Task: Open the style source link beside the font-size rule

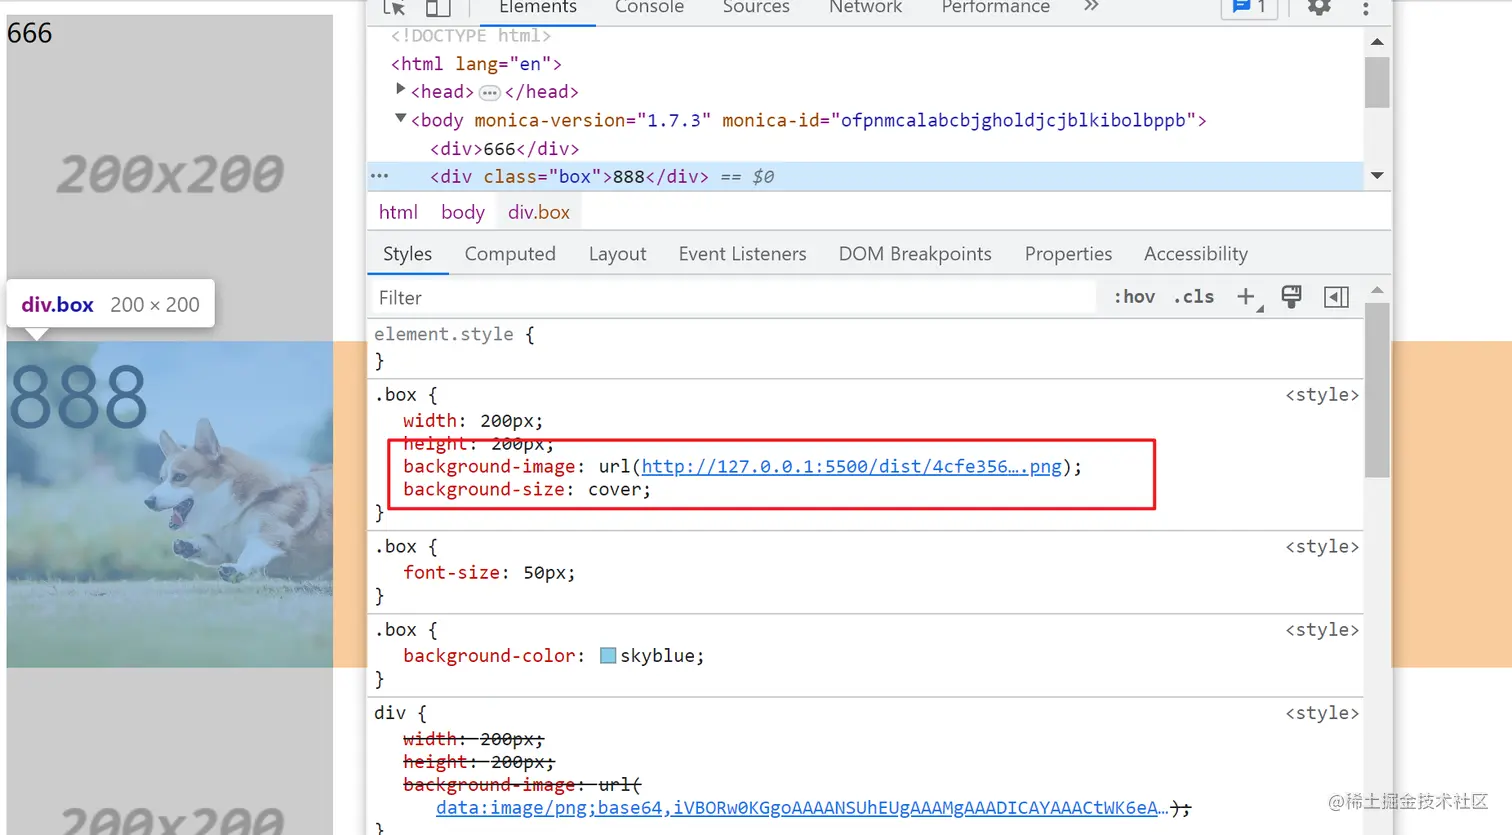Action: click(1322, 547)
